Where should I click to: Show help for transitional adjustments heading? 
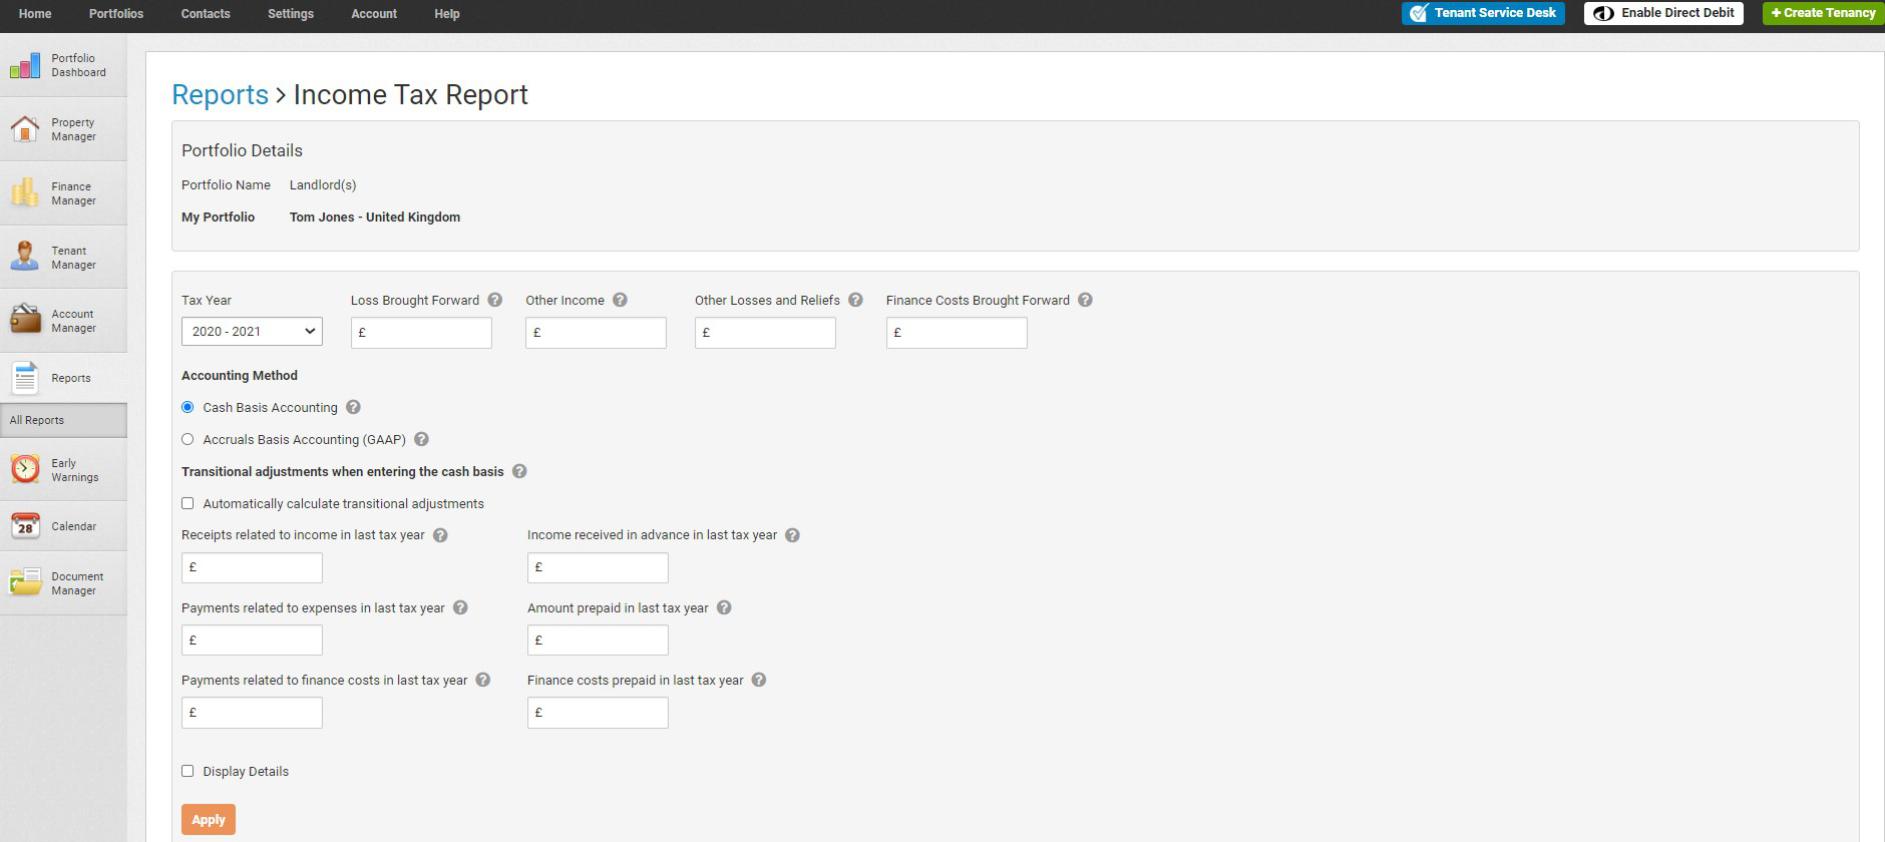coord(519,471)
